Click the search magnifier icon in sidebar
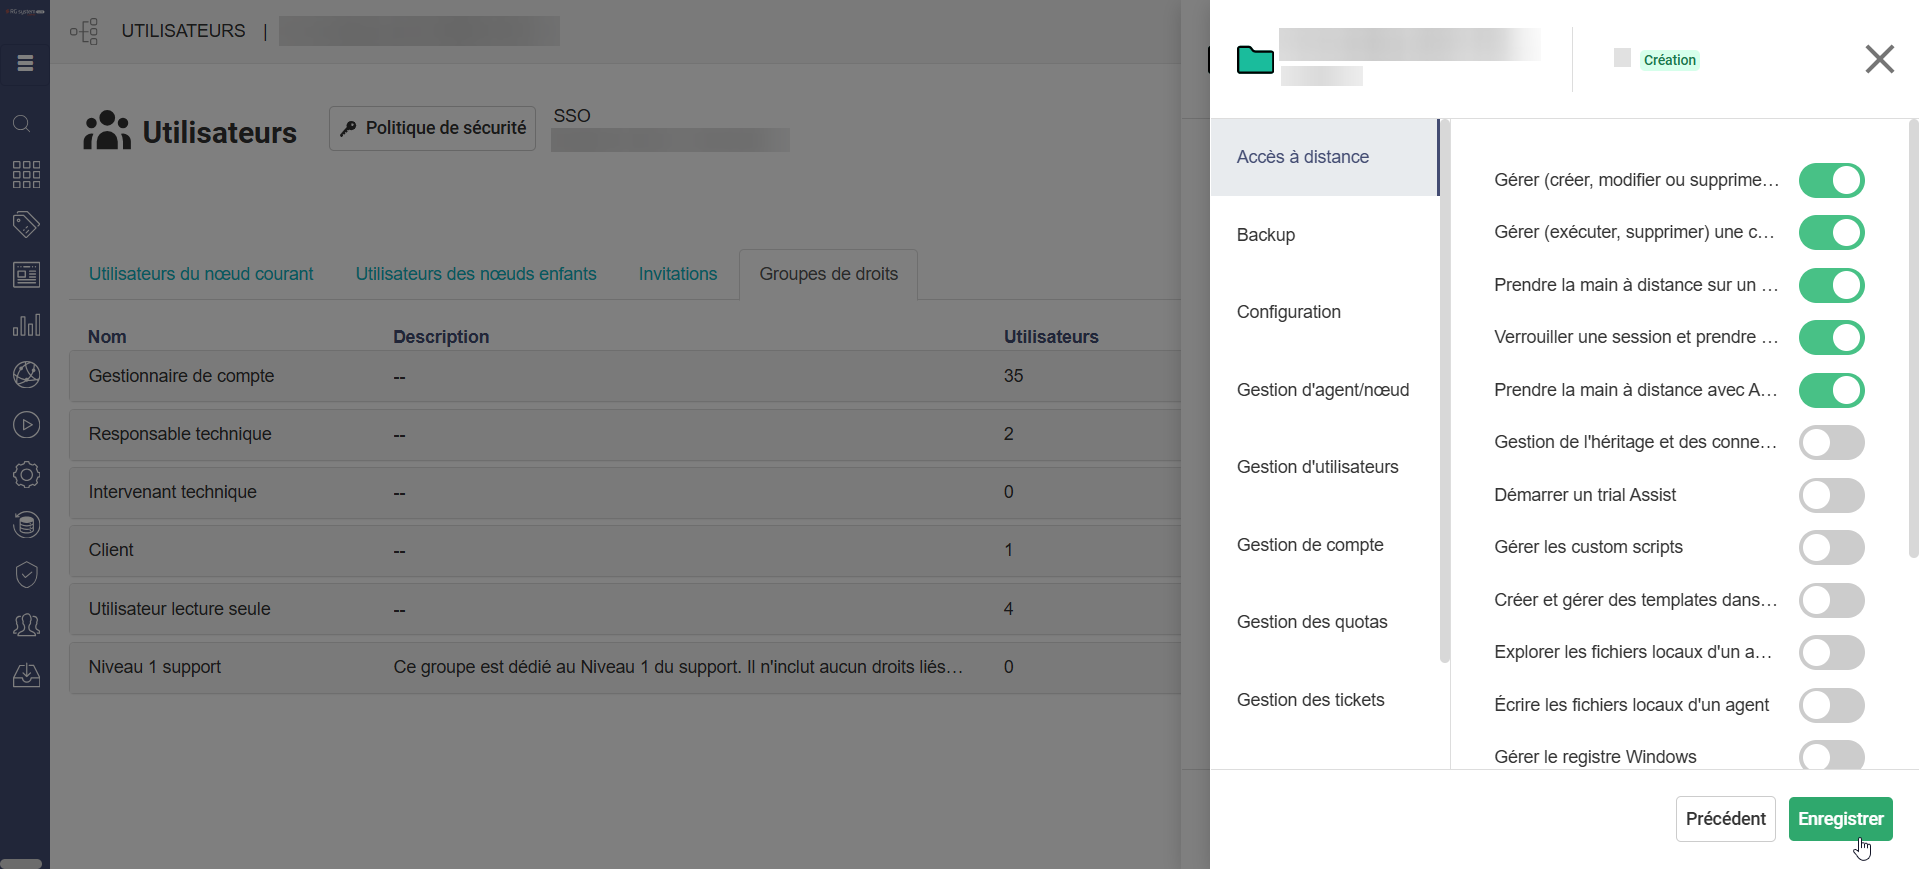Screen dimensions: 1920x869 coord(22,124)
